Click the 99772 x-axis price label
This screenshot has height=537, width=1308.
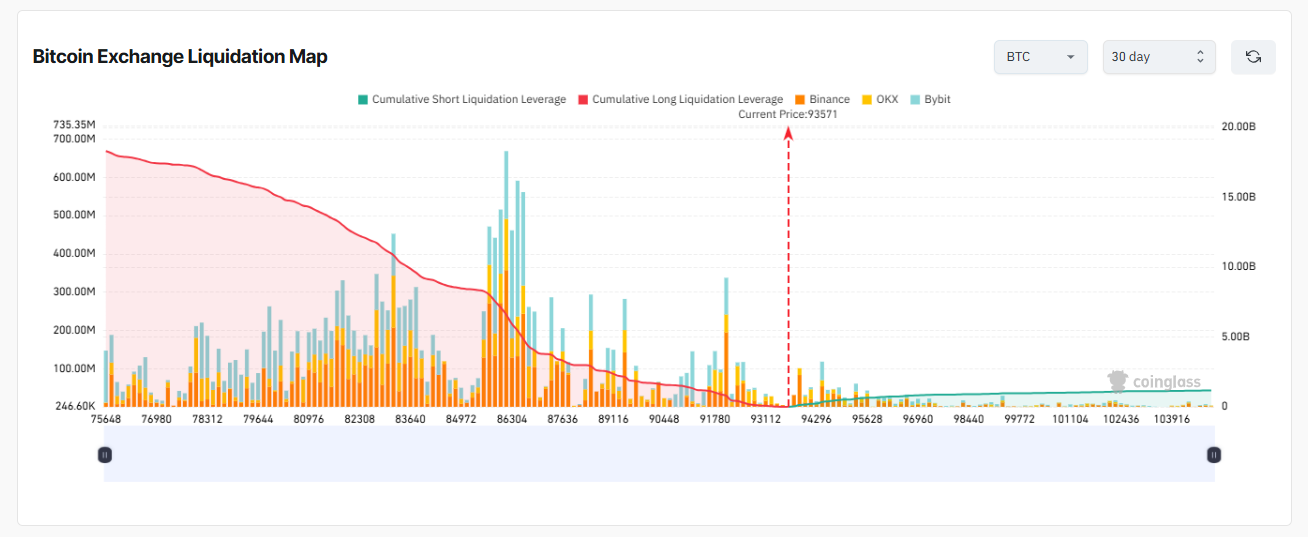point(1019,420)
